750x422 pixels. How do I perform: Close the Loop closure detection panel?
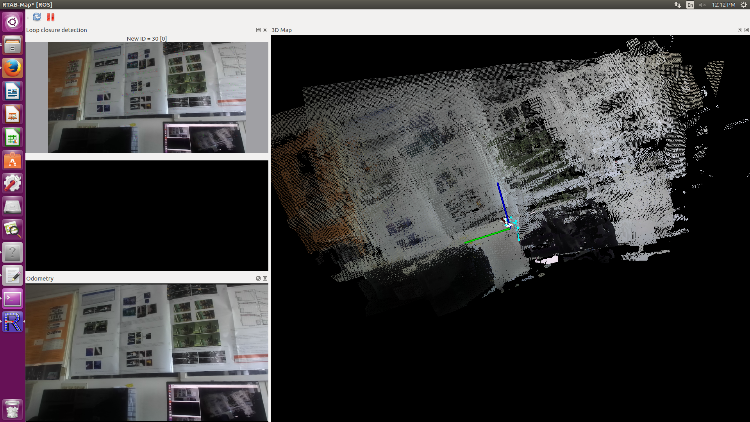tap(265, 30)
